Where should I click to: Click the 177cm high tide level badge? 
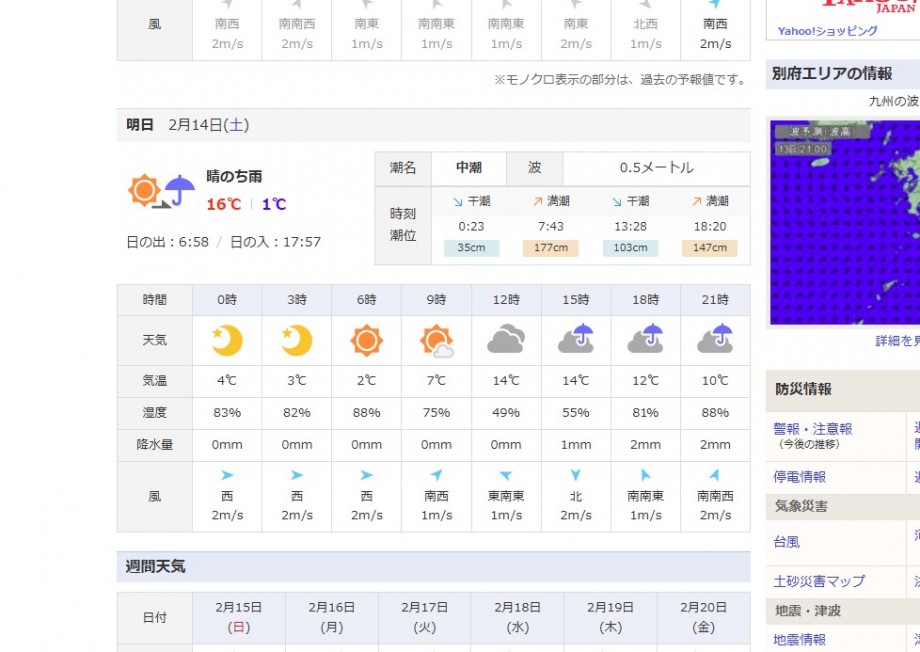(550, 248)
